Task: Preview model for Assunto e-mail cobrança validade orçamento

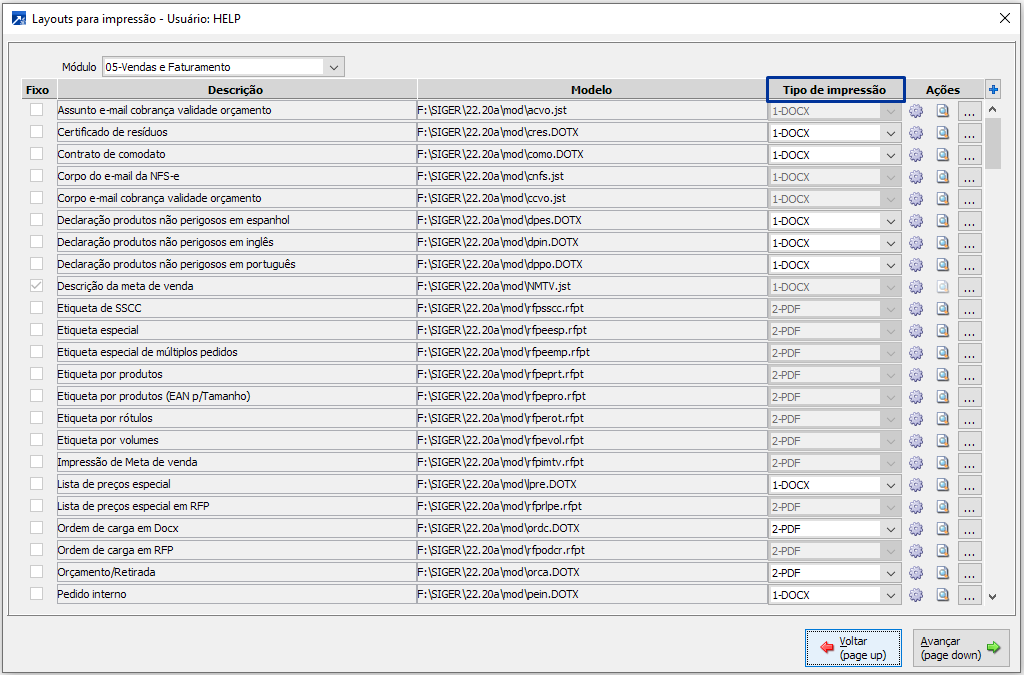Action: [x=942, y=111]
